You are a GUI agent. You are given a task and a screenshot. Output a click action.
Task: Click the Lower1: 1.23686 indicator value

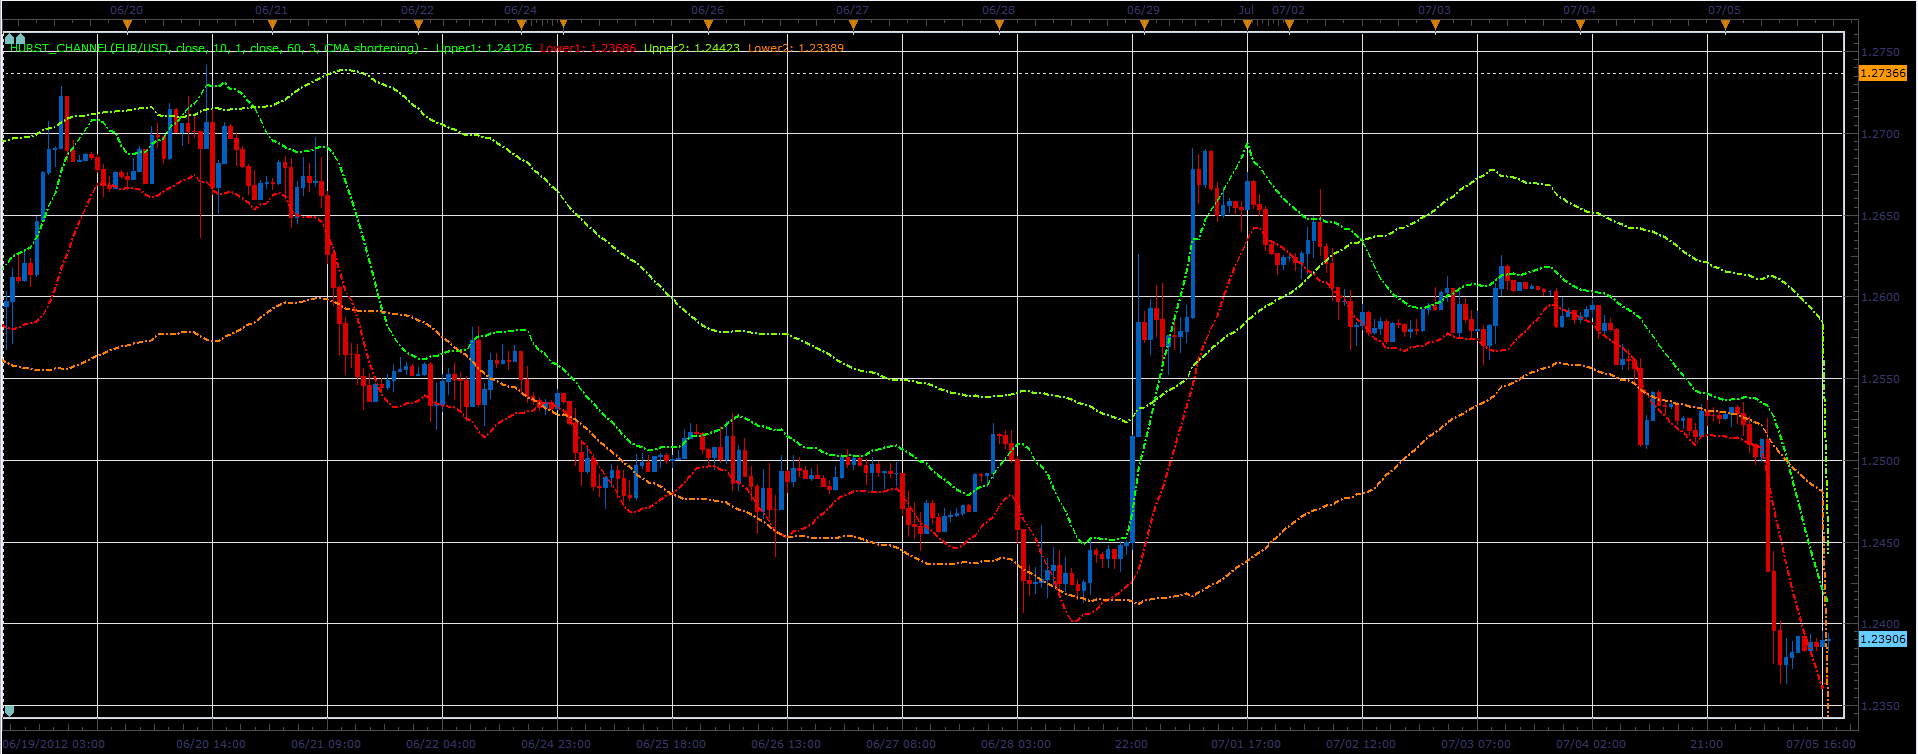click(x=587, y=48)
